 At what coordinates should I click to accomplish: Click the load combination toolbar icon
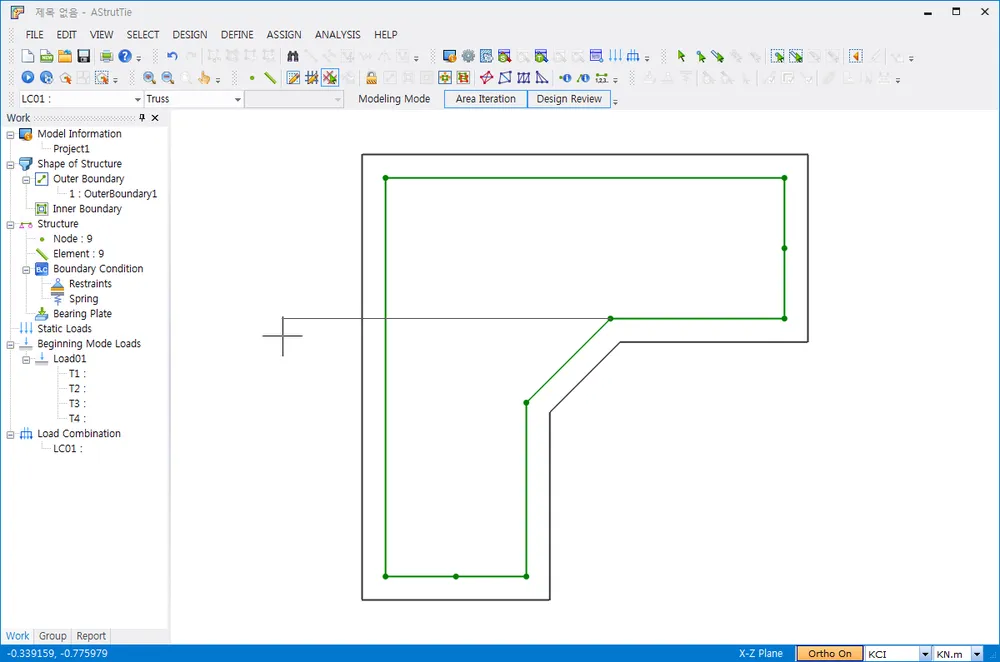click(x=633, y=56)
